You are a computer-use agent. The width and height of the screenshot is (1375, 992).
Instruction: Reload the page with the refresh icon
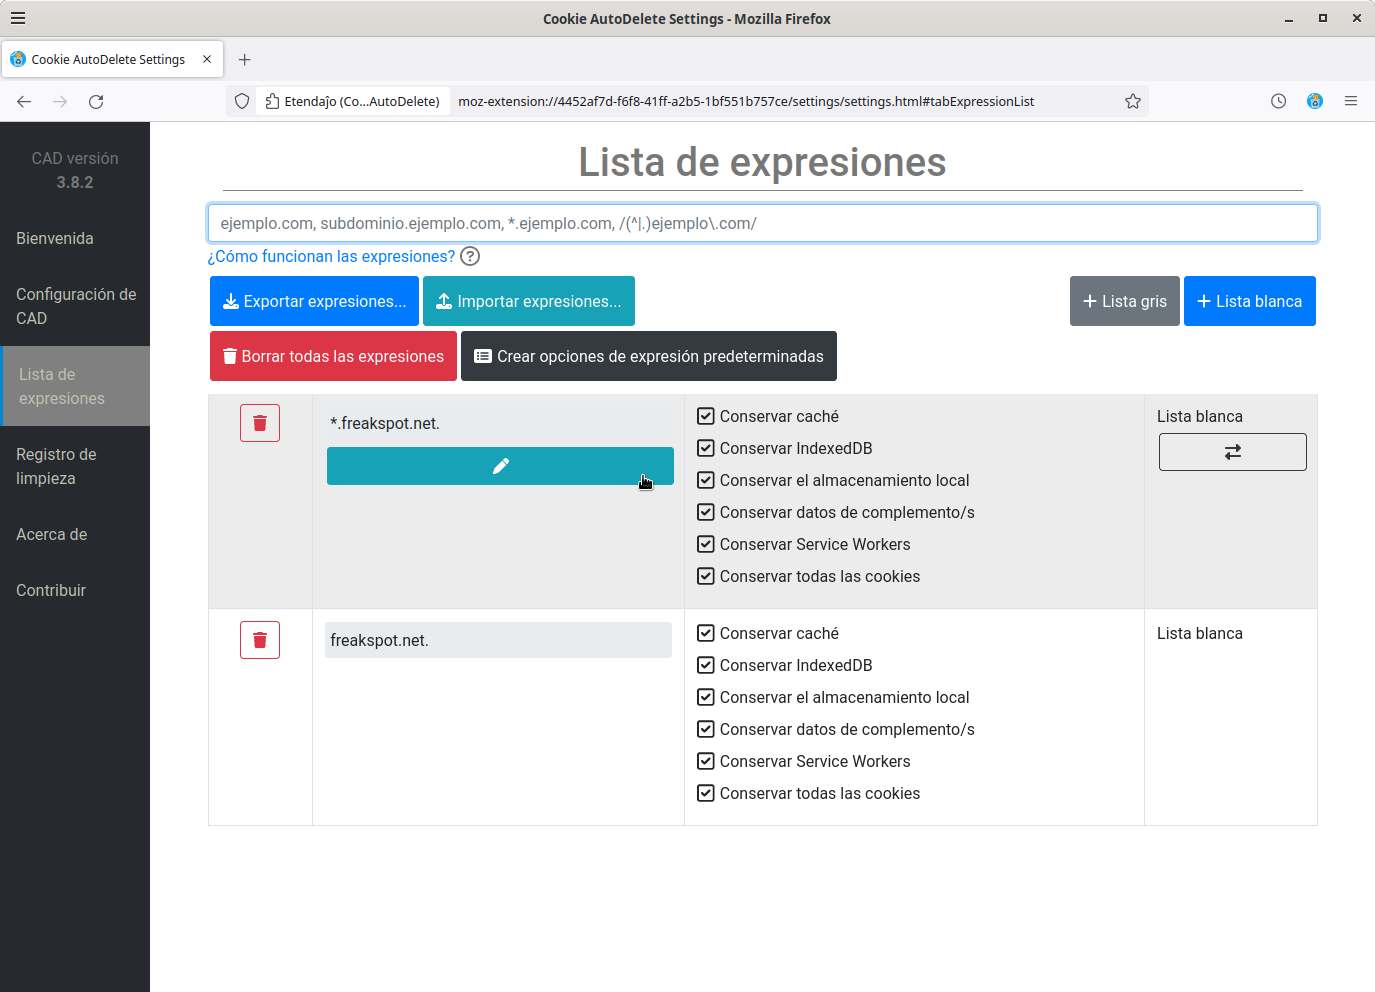point(96,101)
